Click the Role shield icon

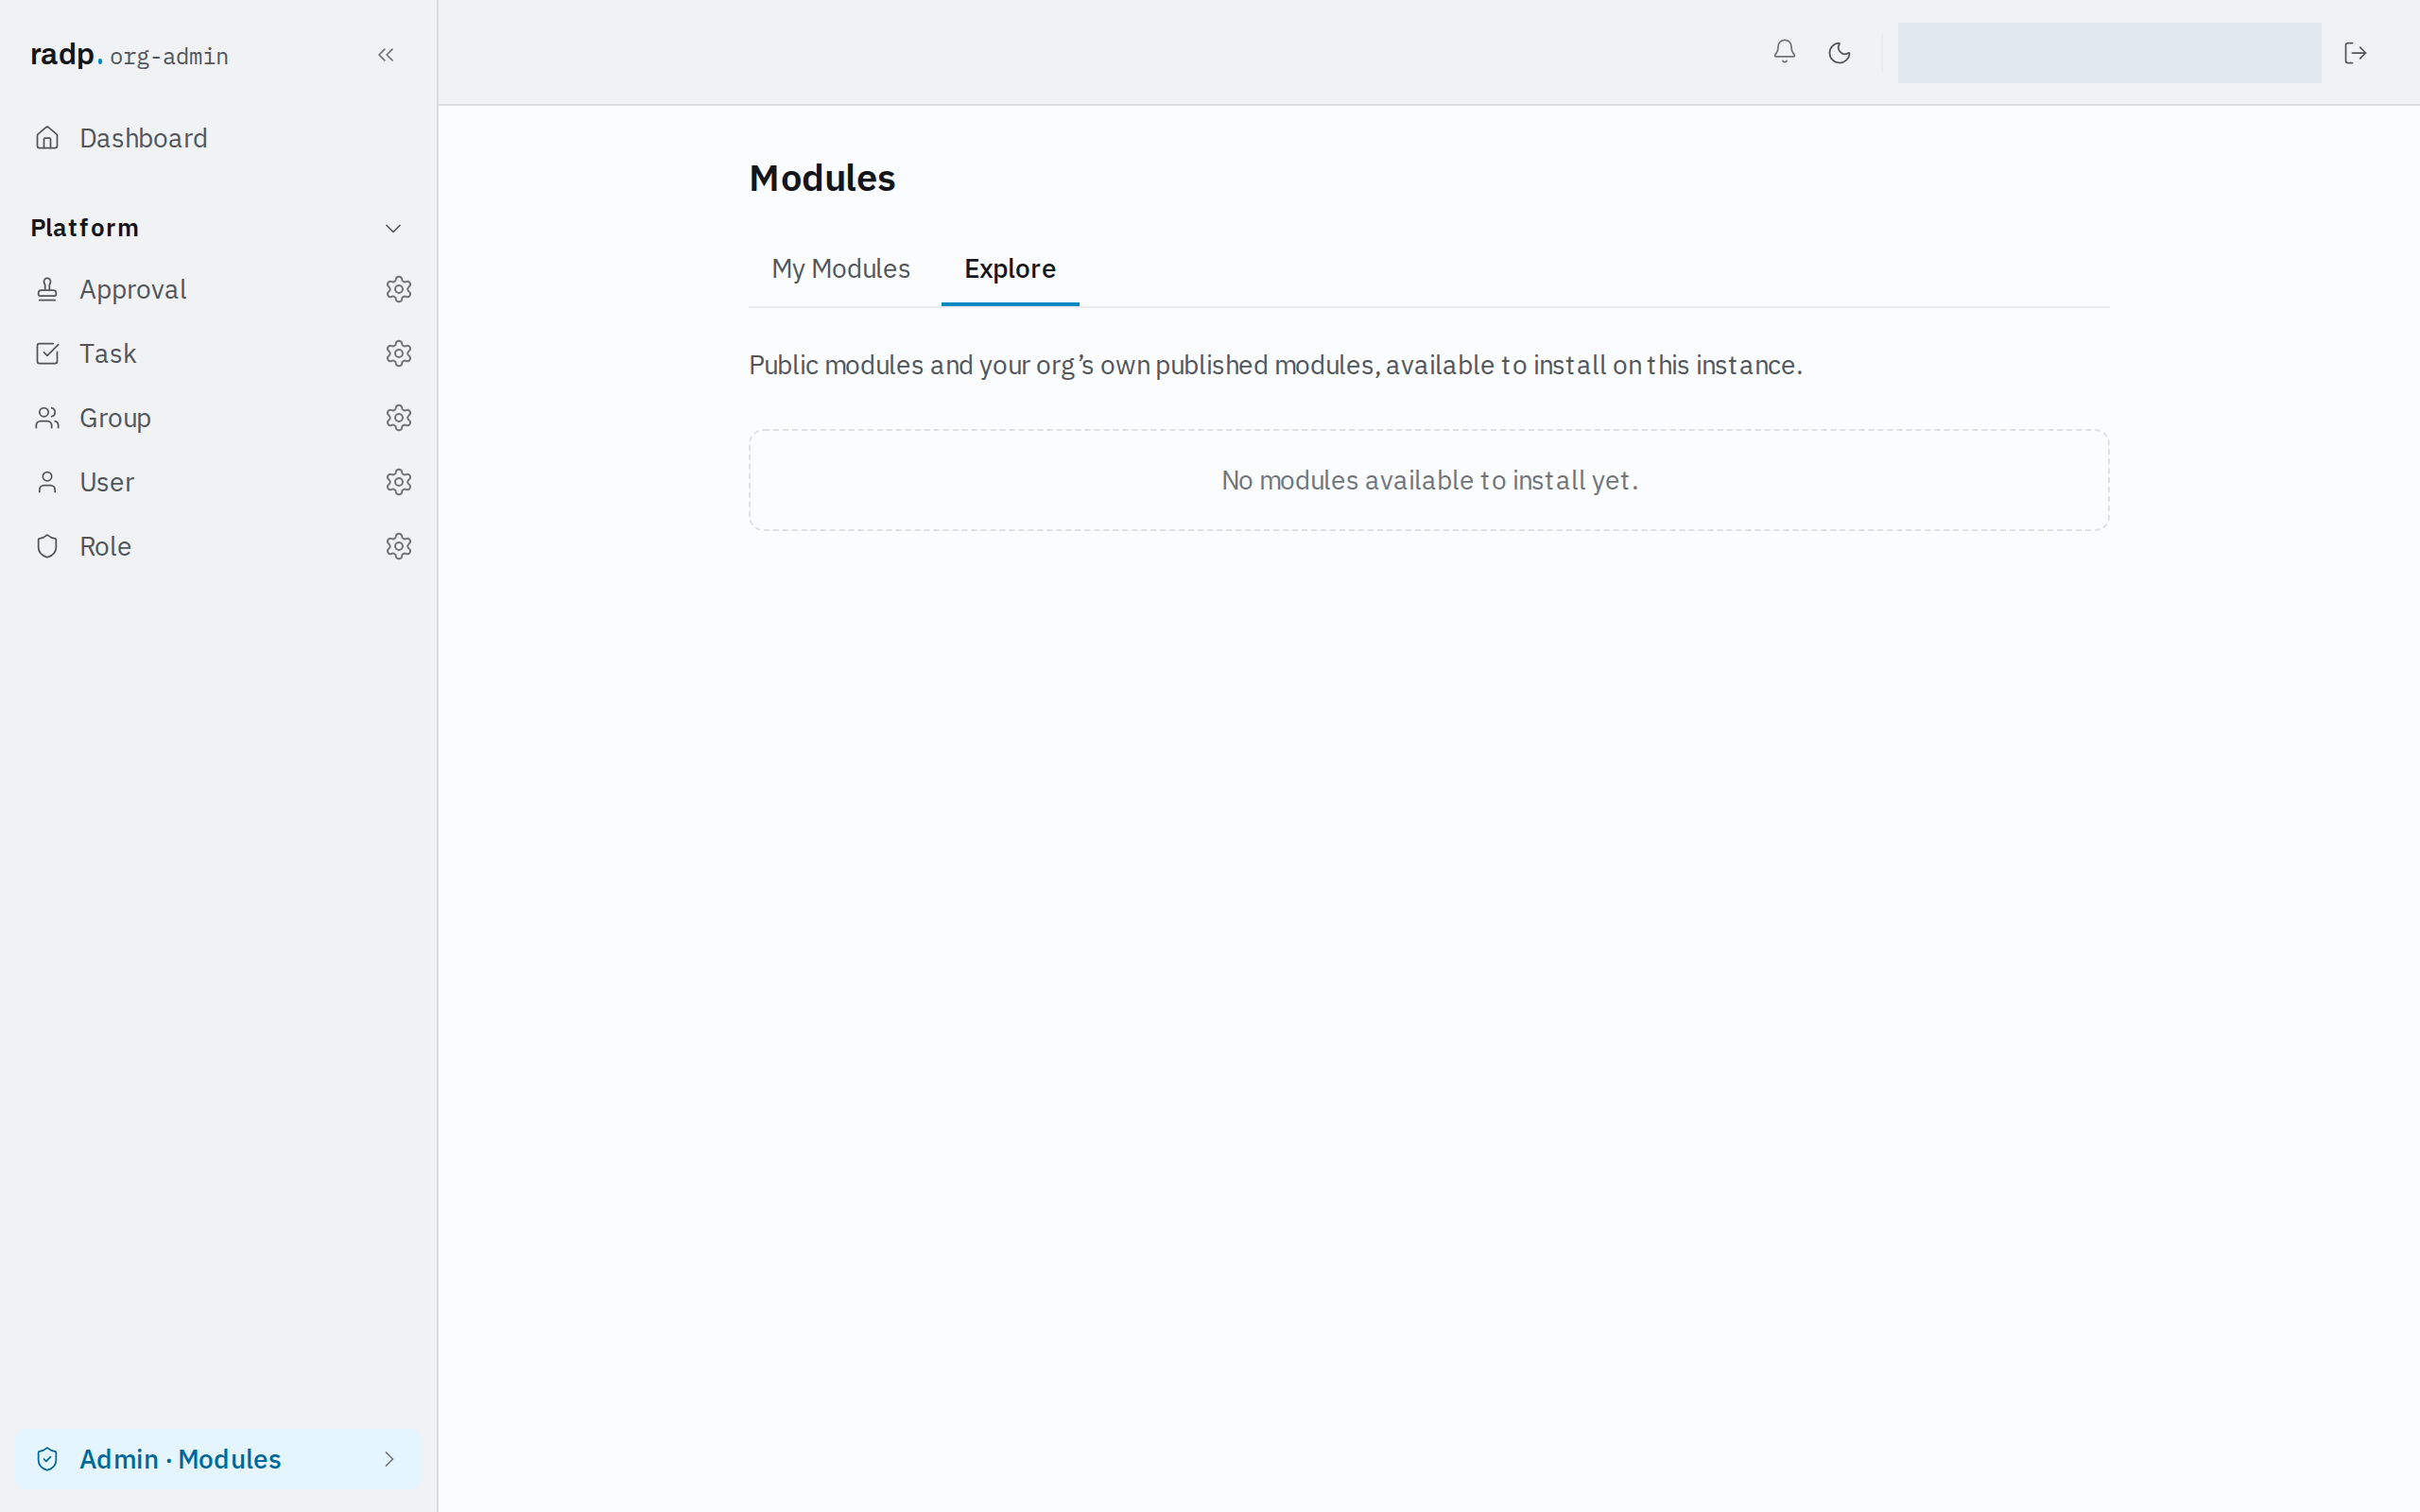(x=47, y=546)
